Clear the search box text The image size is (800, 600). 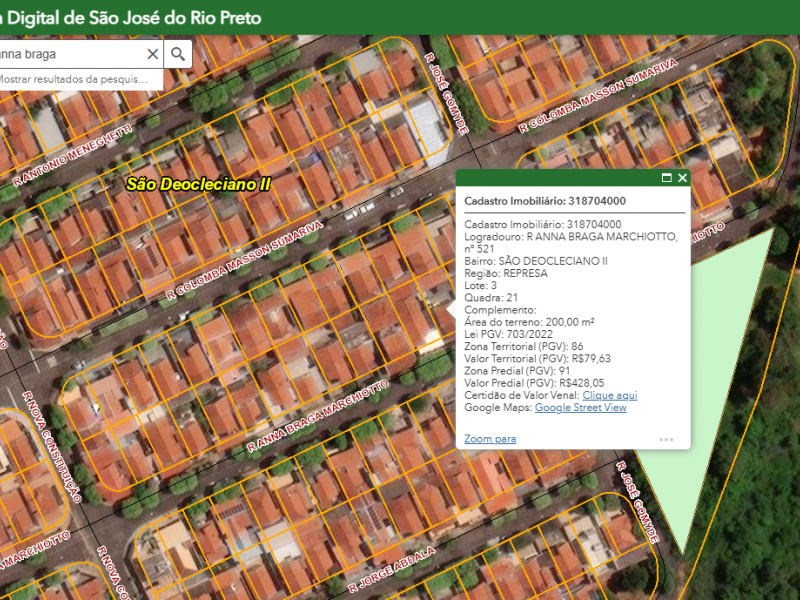click(153, 54)
